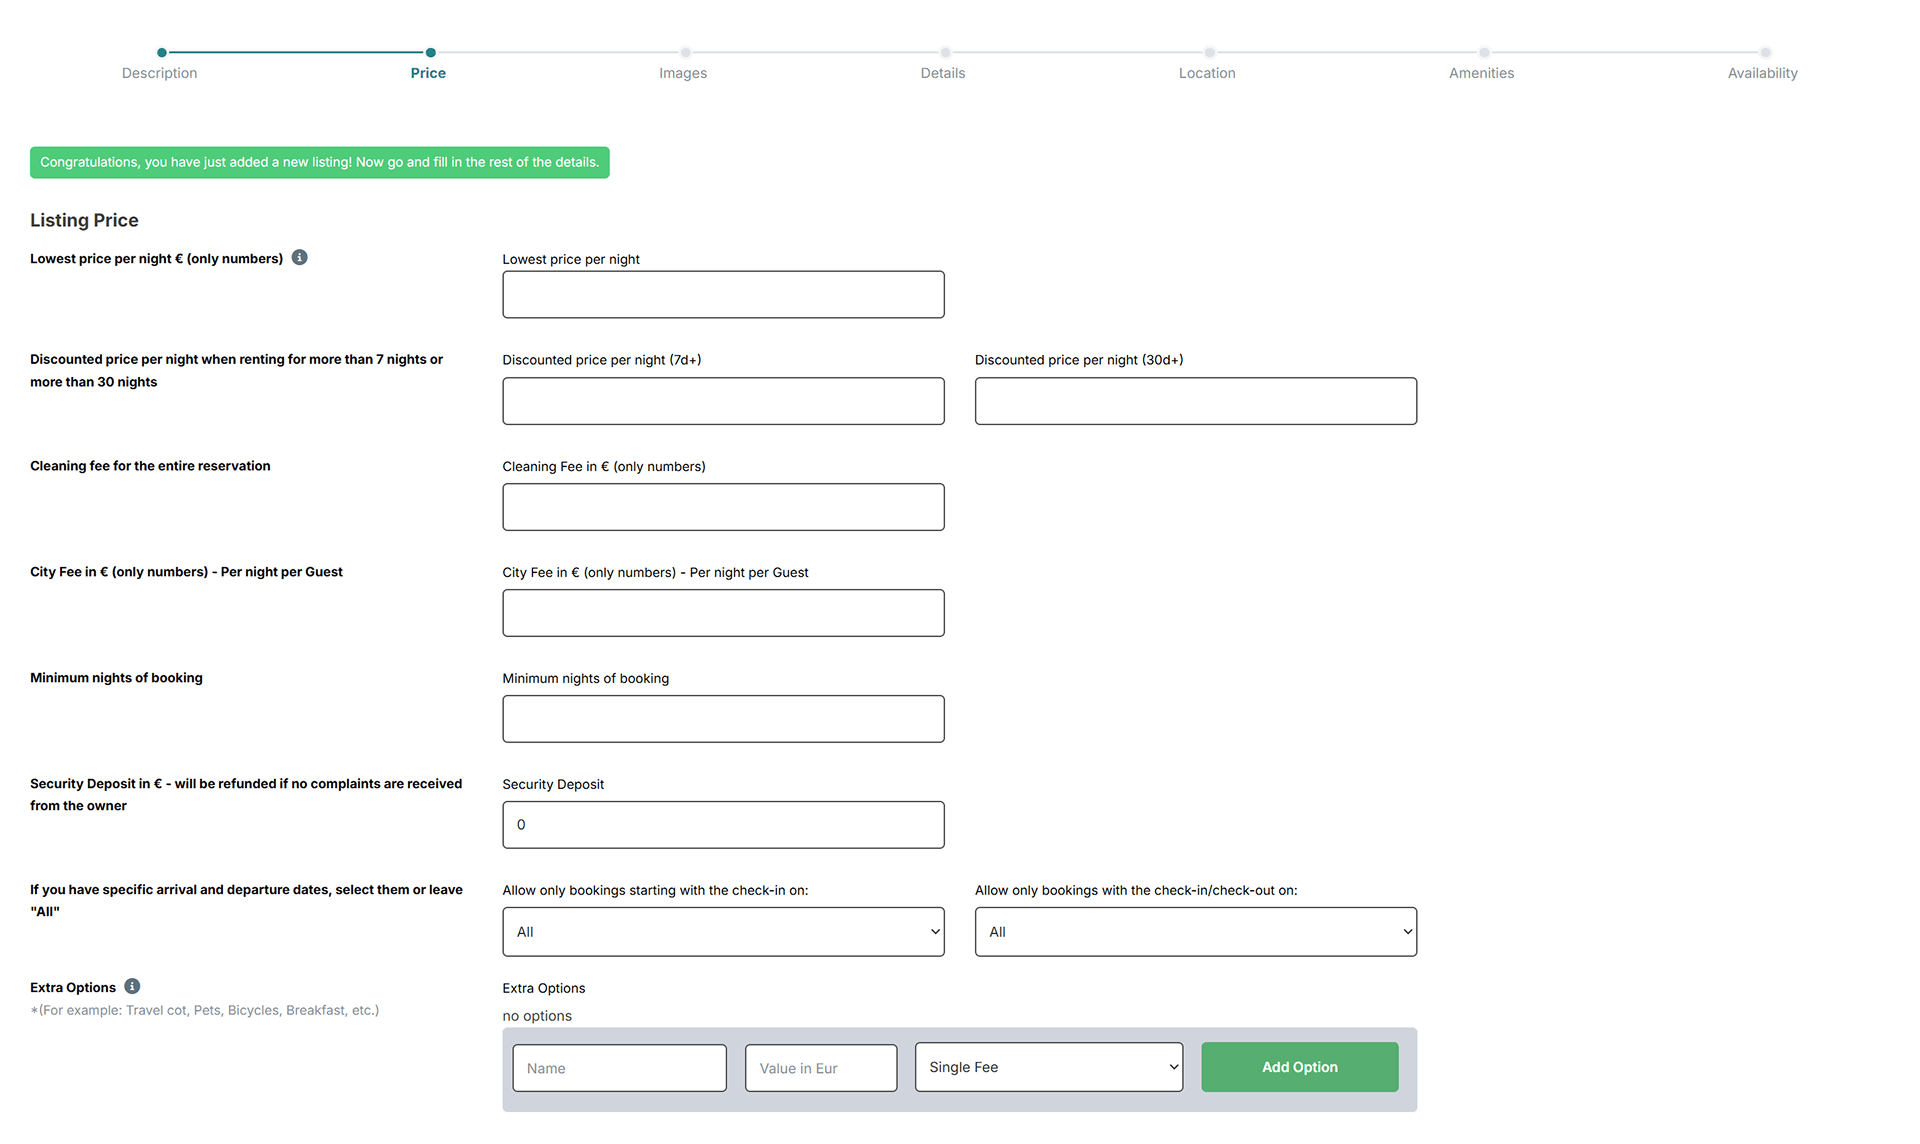
Task: Open the Location step
Action: click(x=1207, y=72)
